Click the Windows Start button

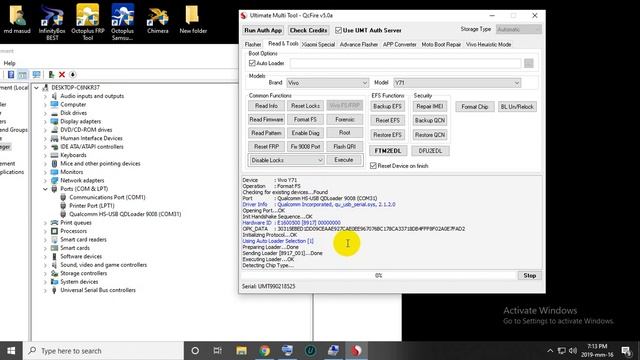pos(11,351)
